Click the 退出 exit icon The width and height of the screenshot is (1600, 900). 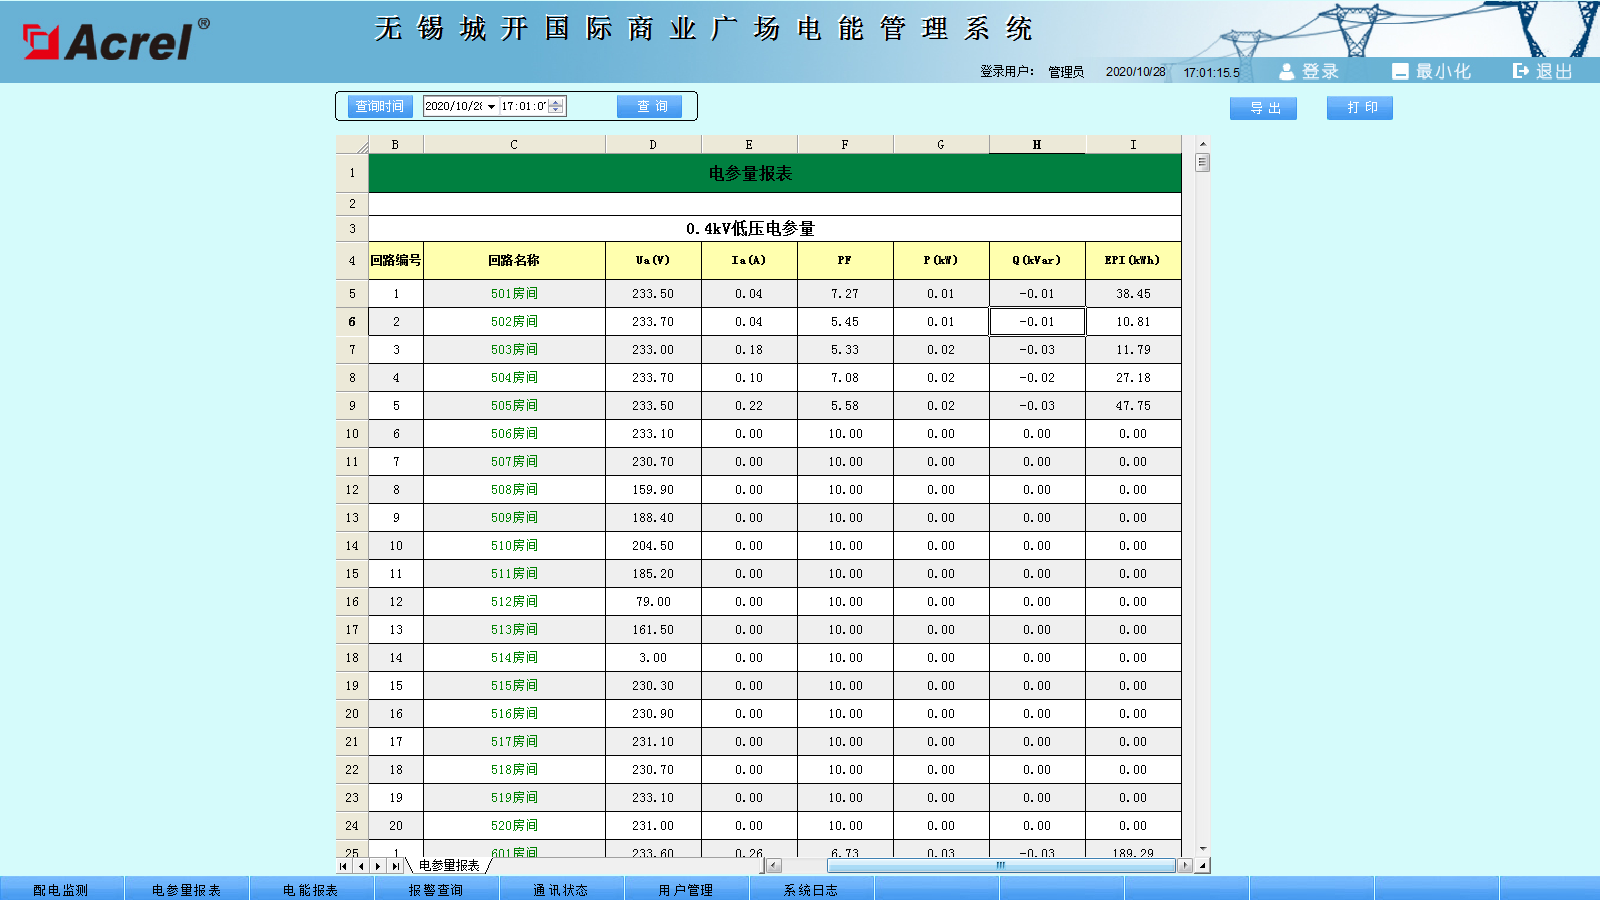[1520, 71]
